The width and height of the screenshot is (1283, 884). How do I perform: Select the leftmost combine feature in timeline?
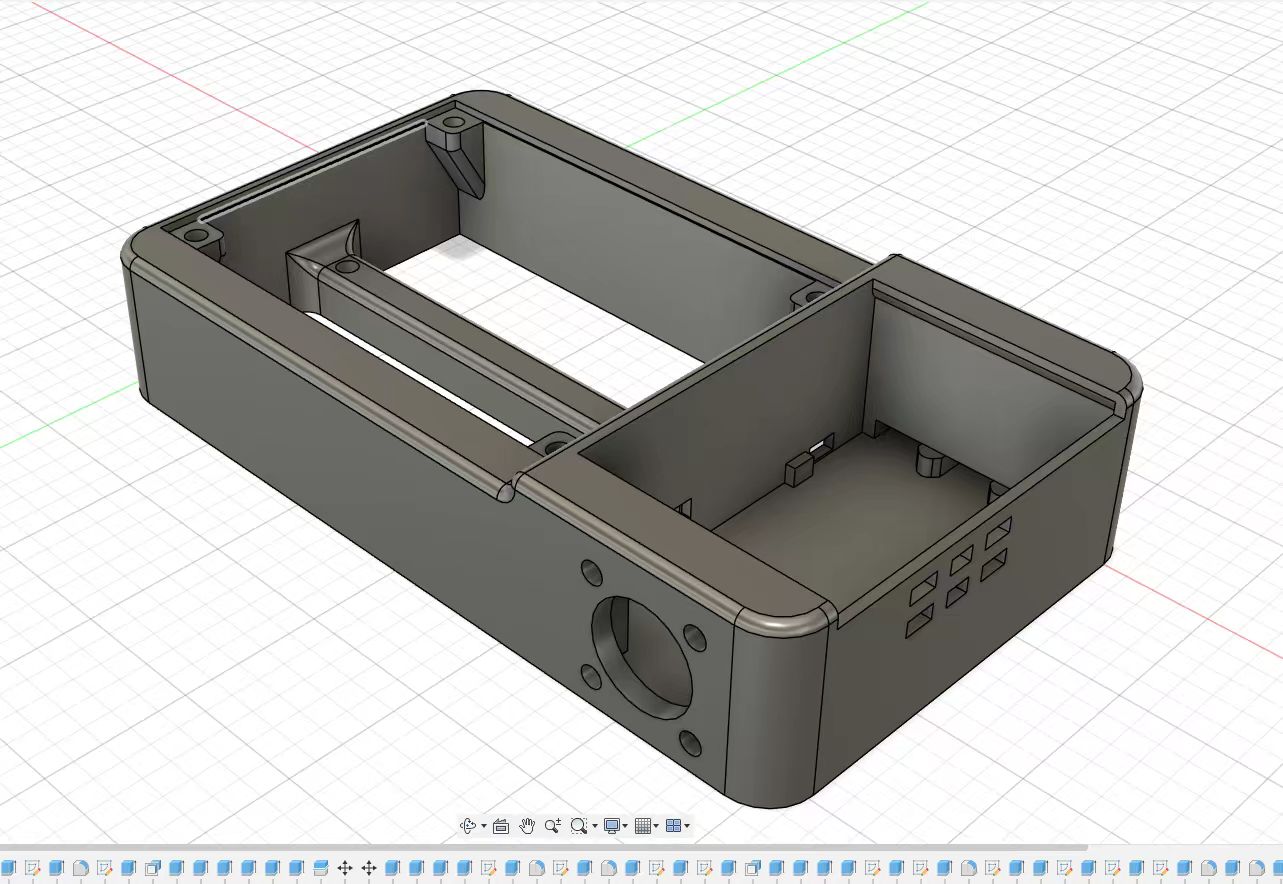(x=152, y=868)
